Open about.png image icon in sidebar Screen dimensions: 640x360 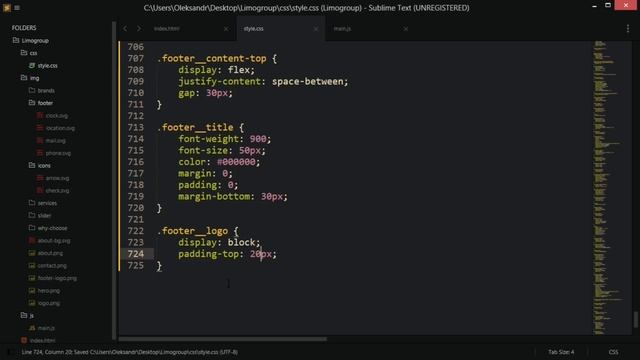32,253
